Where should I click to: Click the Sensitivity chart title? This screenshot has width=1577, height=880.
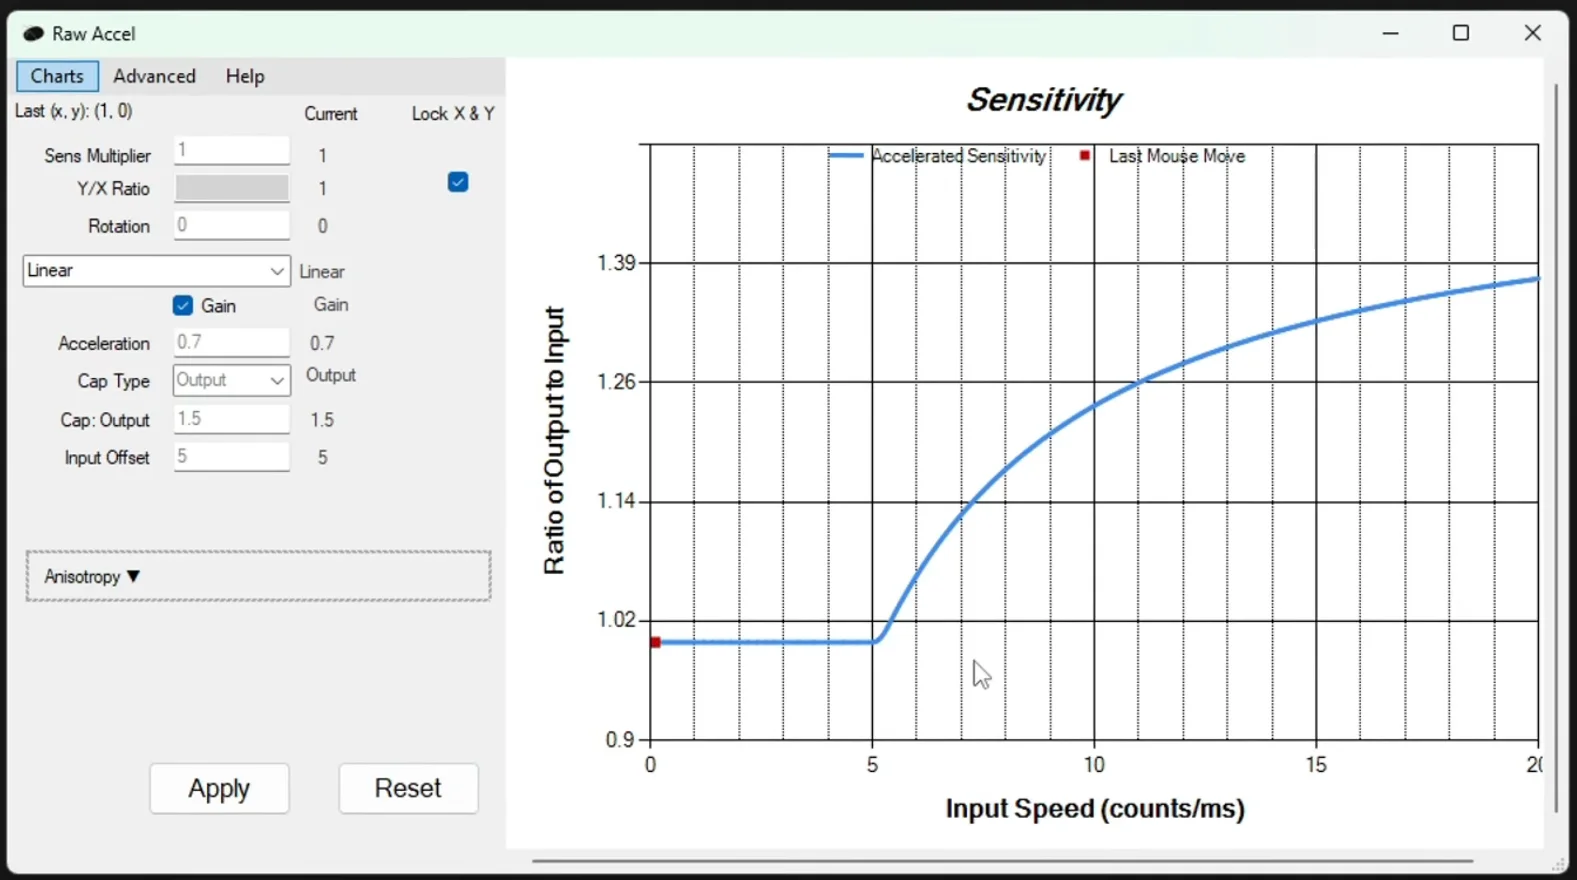1043,100
